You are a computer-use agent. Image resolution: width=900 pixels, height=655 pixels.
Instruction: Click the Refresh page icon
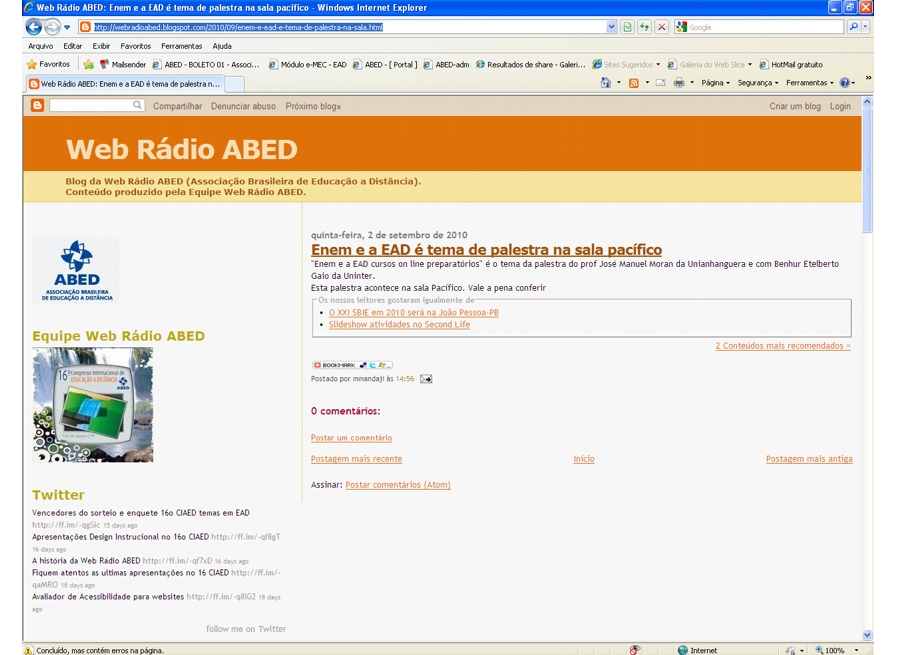644,27
